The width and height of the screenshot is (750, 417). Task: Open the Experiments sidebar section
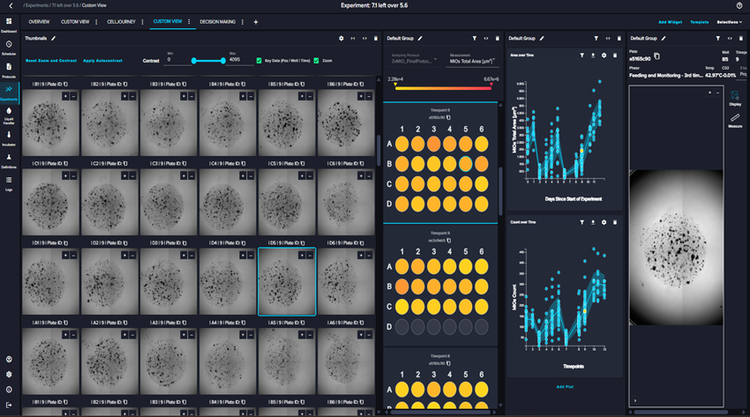(x=9, y=92)
